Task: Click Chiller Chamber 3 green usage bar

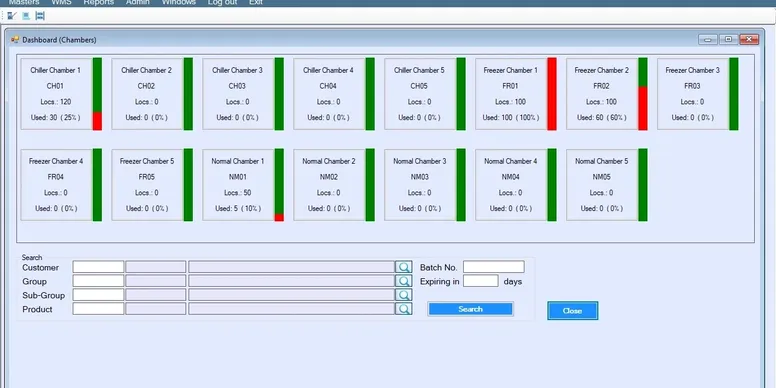Action: pos(279,94)
